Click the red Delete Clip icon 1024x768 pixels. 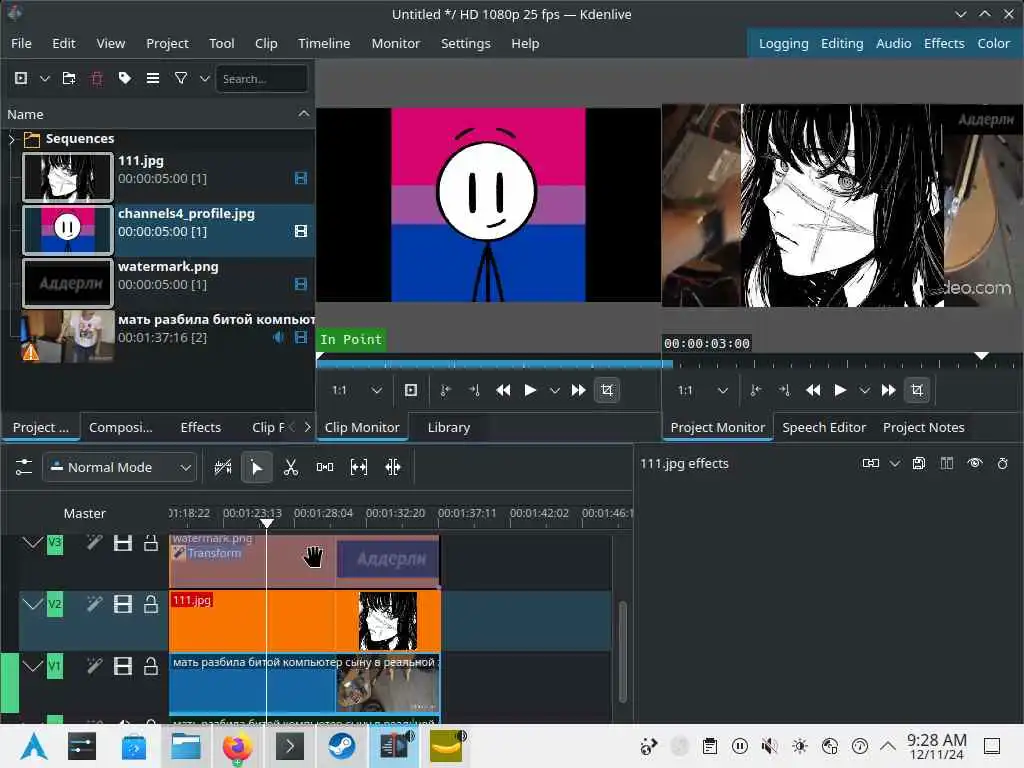97,78
